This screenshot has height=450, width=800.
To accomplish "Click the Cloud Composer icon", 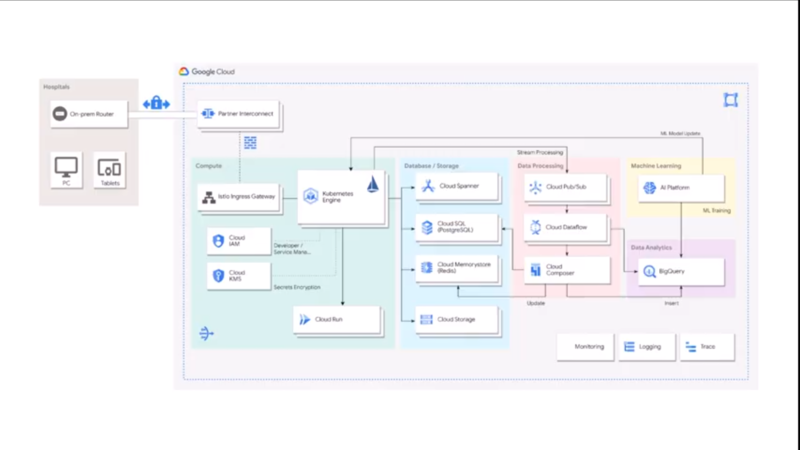I will pos(535,269).
